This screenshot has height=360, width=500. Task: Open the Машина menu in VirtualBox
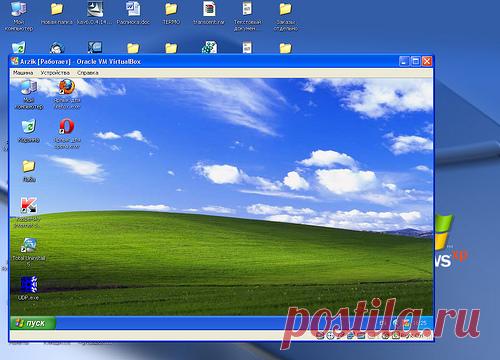[x=23, y=73]
